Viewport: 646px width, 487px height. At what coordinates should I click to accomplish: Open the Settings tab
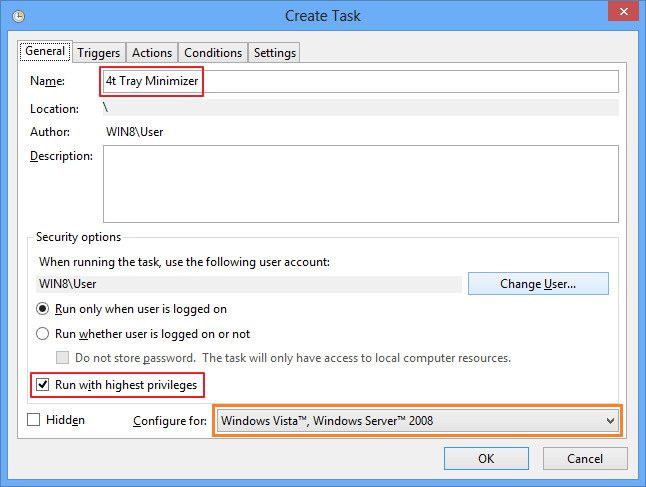(274, 53)
